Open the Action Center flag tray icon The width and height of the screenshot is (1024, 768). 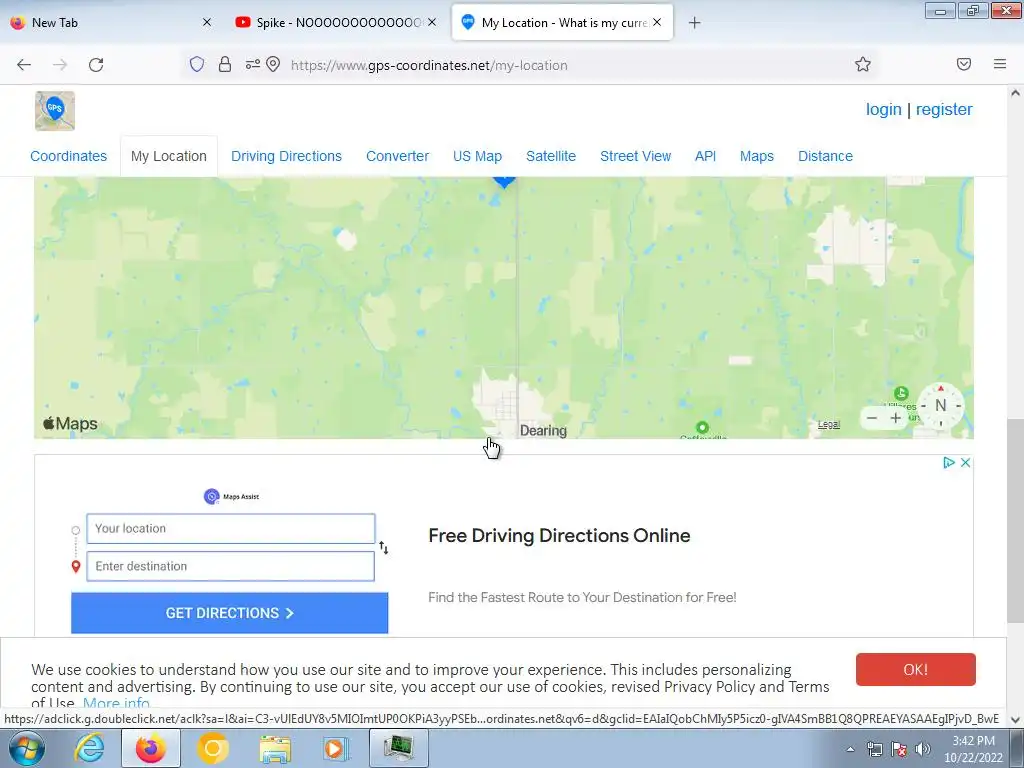click(x=899, y=749)
